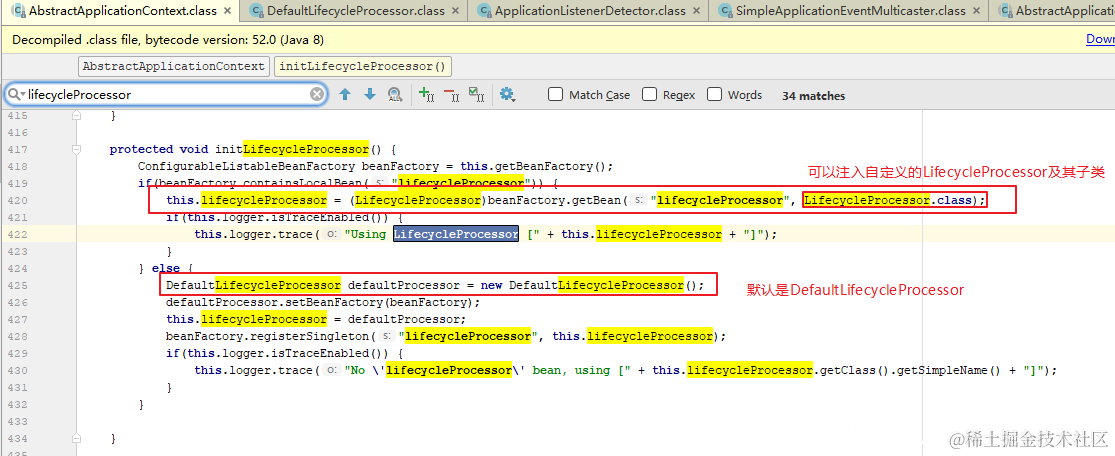Image resolution: width=1115 pixels, height=456 pixels.
Task: Go to next search occurrence
Action: [370, 95]
